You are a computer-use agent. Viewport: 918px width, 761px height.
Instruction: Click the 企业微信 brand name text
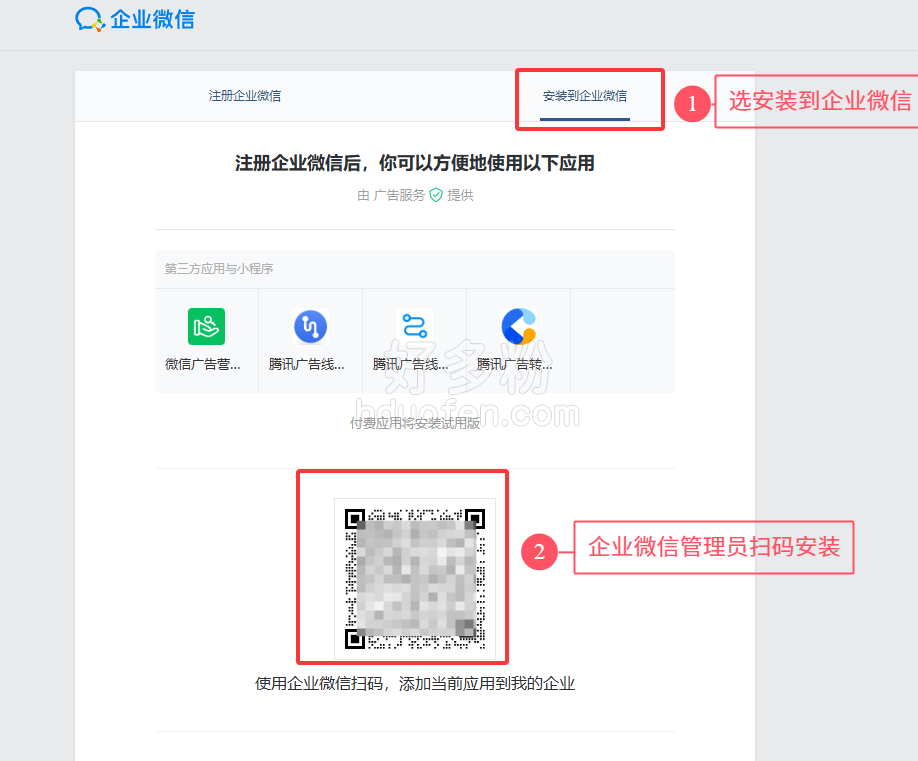click(x=152, y=19)
